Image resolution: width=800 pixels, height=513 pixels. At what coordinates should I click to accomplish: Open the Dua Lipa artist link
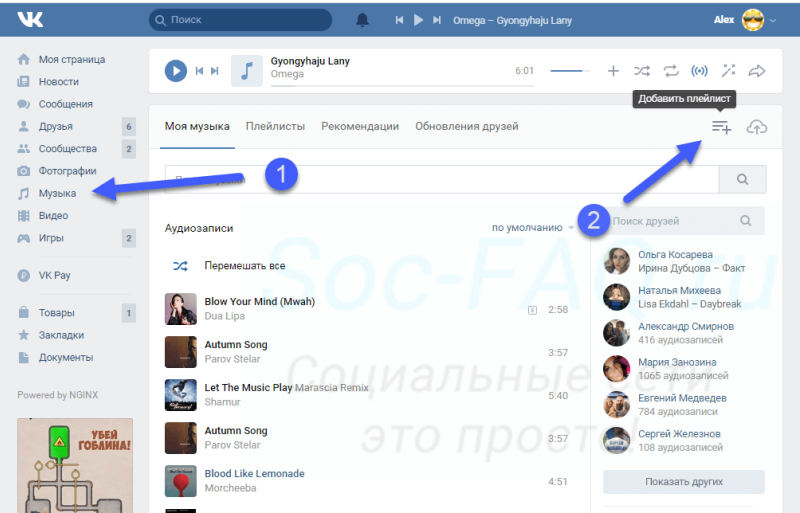click(224, 316)
